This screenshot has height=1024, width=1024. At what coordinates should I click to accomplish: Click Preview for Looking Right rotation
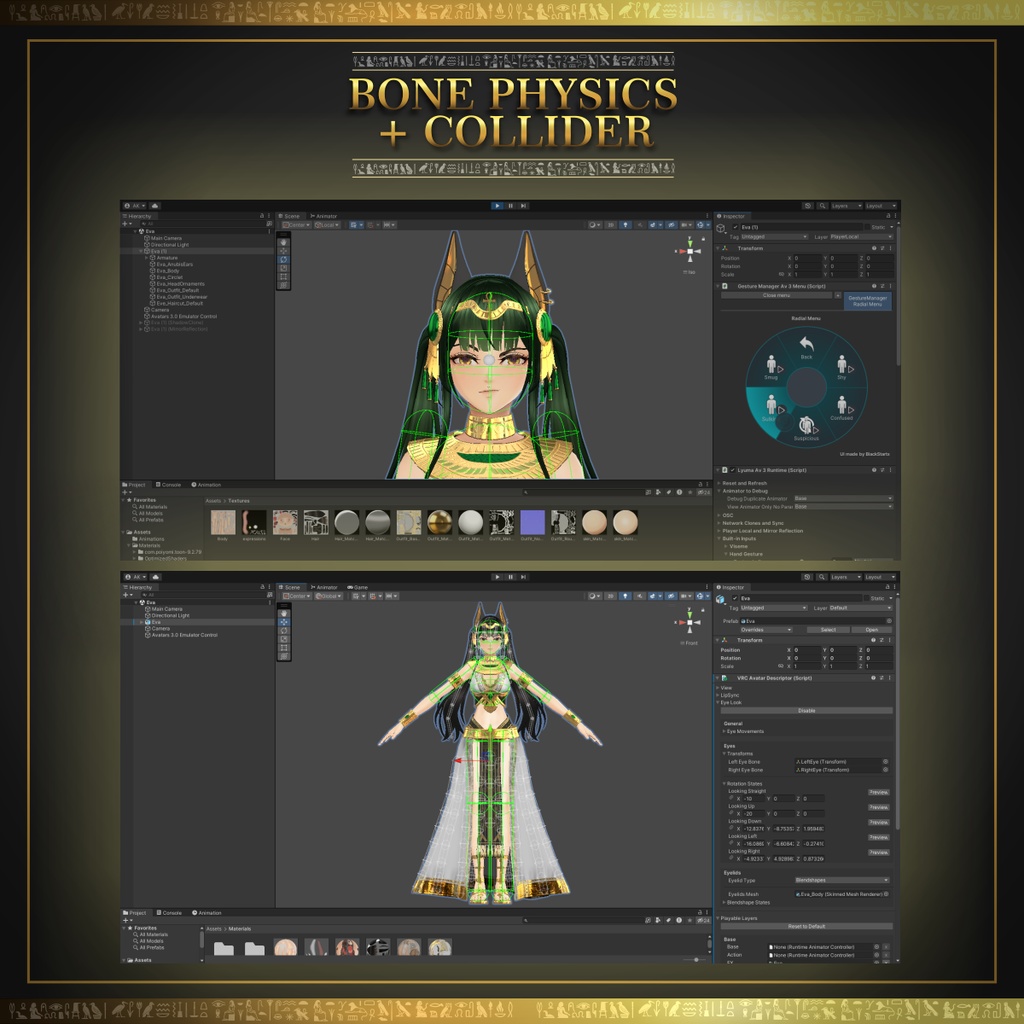[878, 852]
